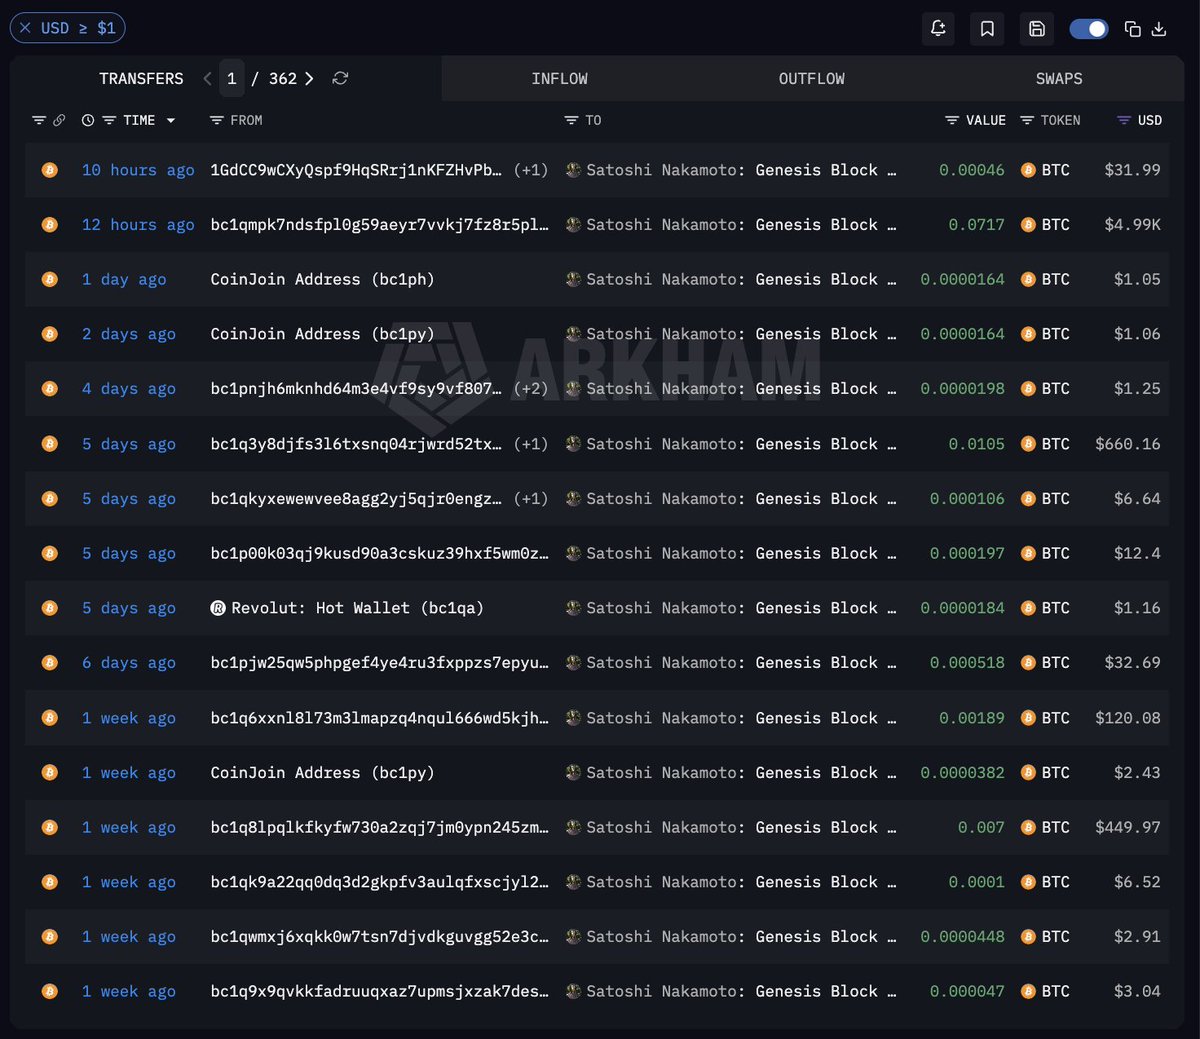1200x1039 pixels.
Task: Go to the next transfers page
Action: click(309, 78)
